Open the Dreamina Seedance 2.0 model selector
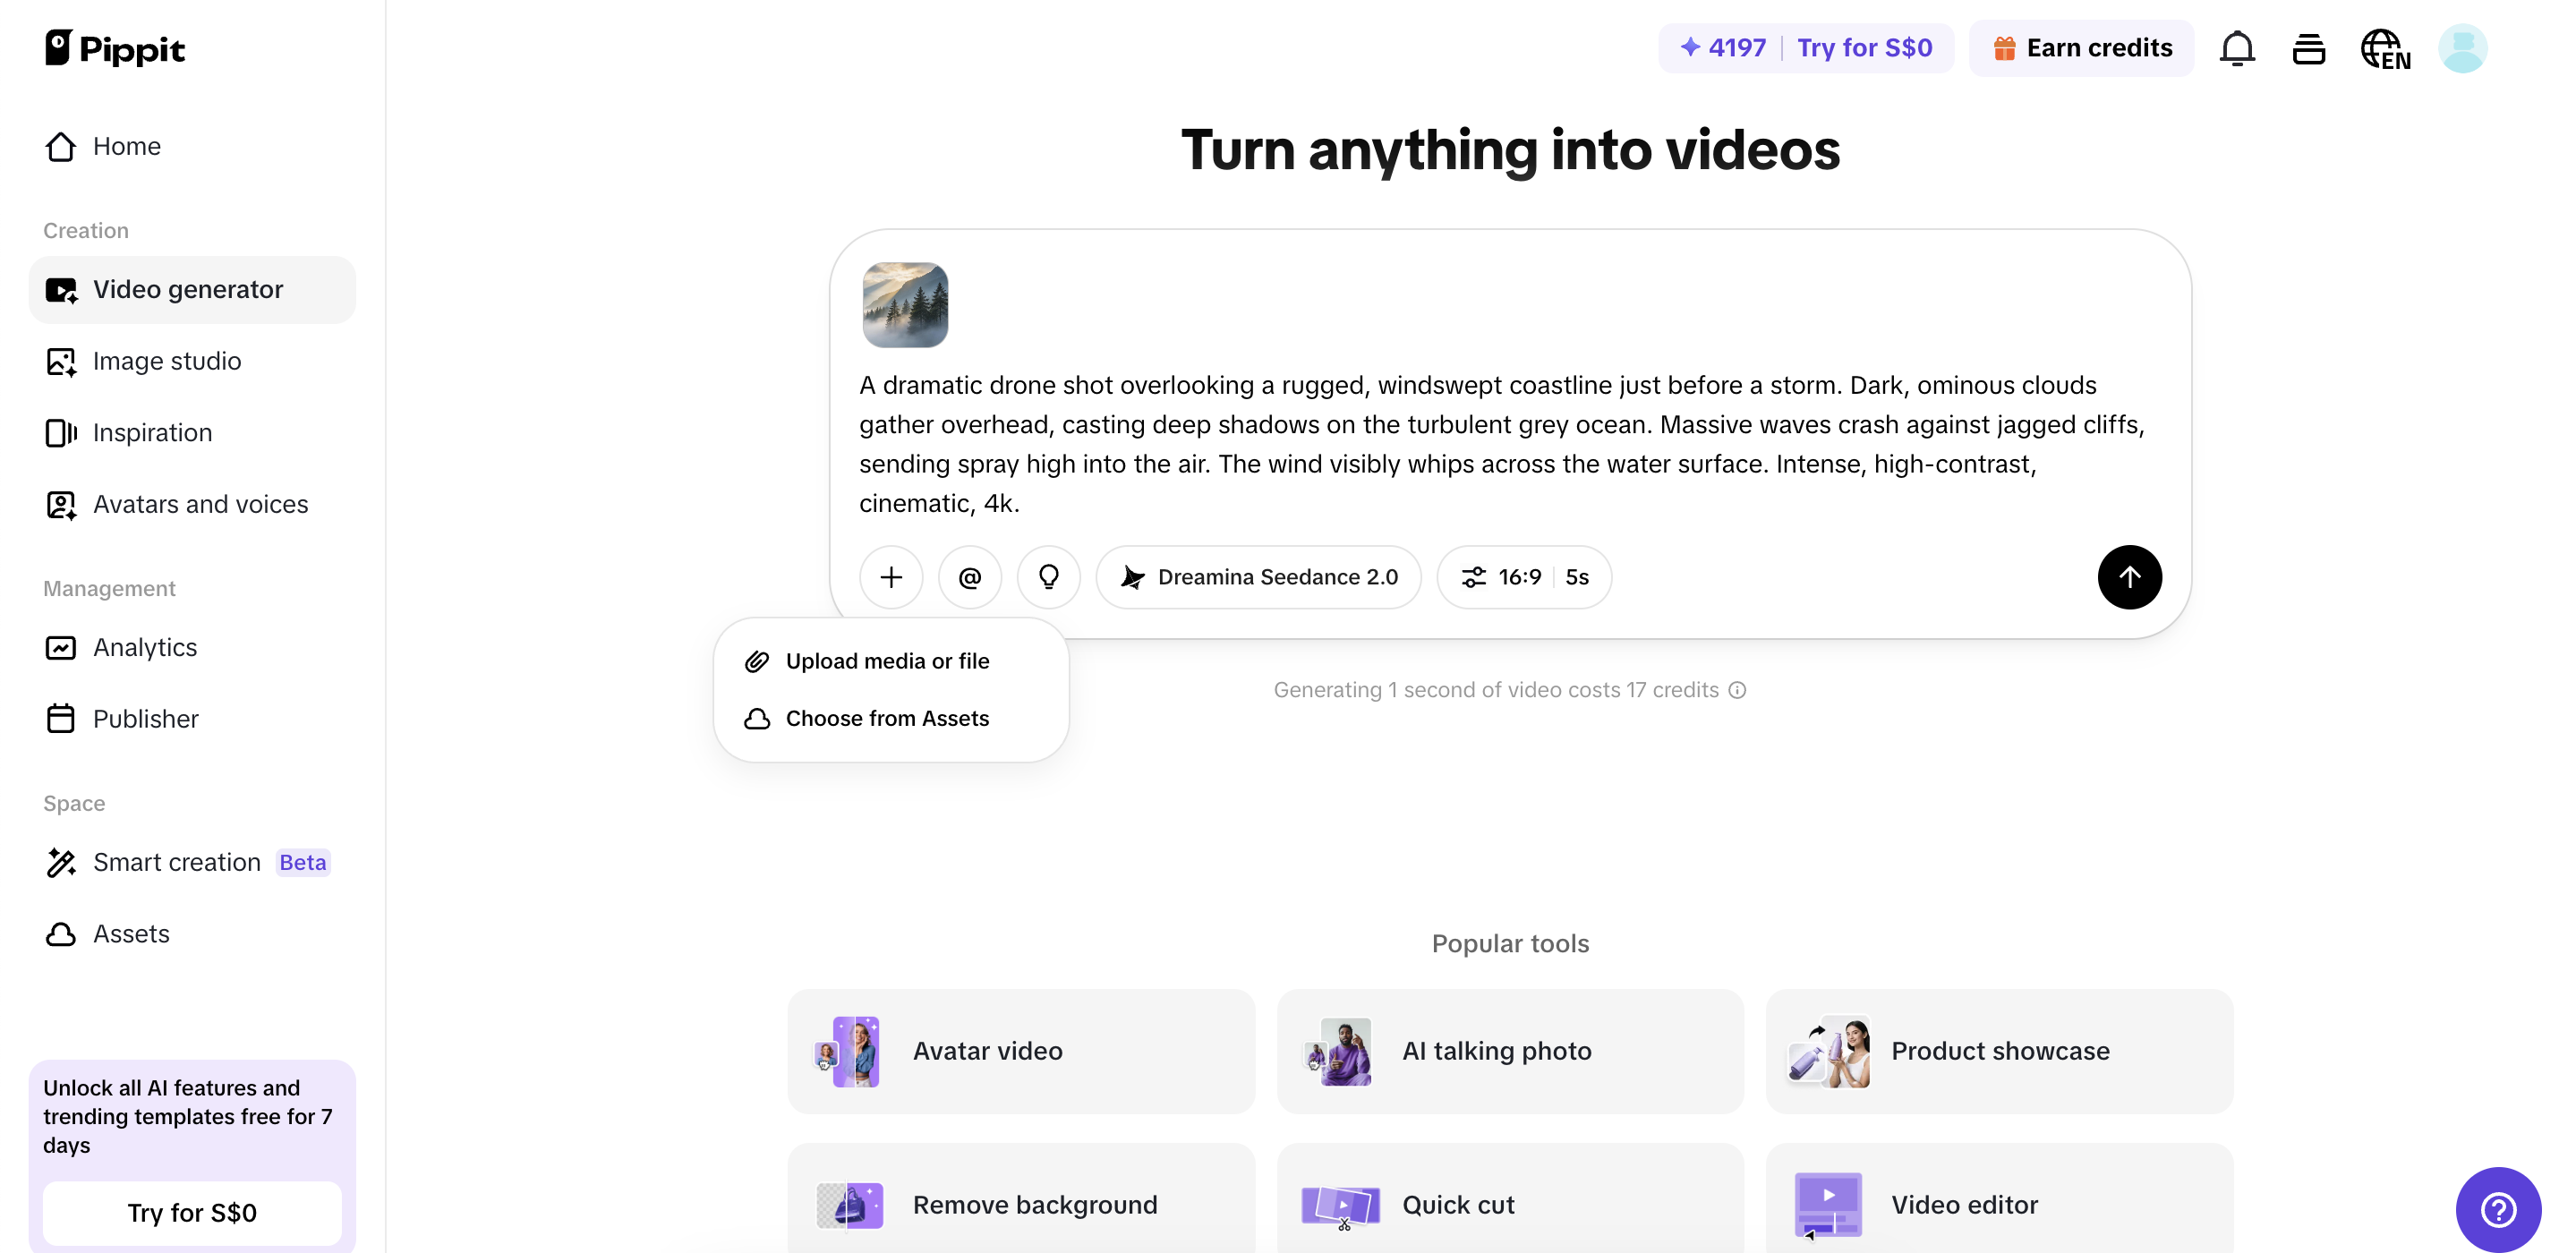2576x1253 pixels. (x=1258, y=577)
